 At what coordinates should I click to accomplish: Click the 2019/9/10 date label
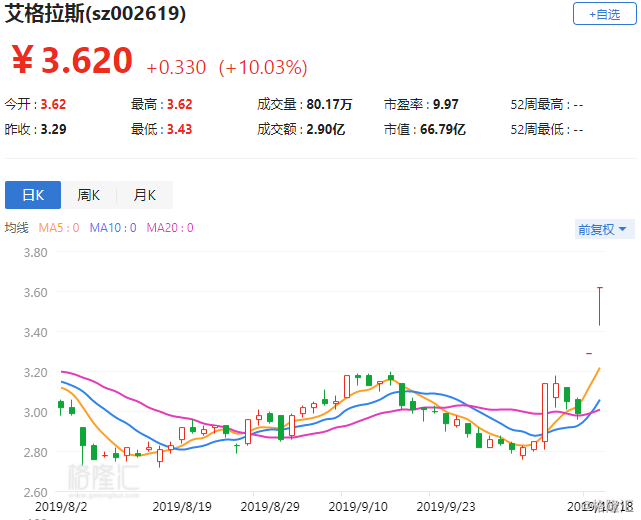click(358, 507)
